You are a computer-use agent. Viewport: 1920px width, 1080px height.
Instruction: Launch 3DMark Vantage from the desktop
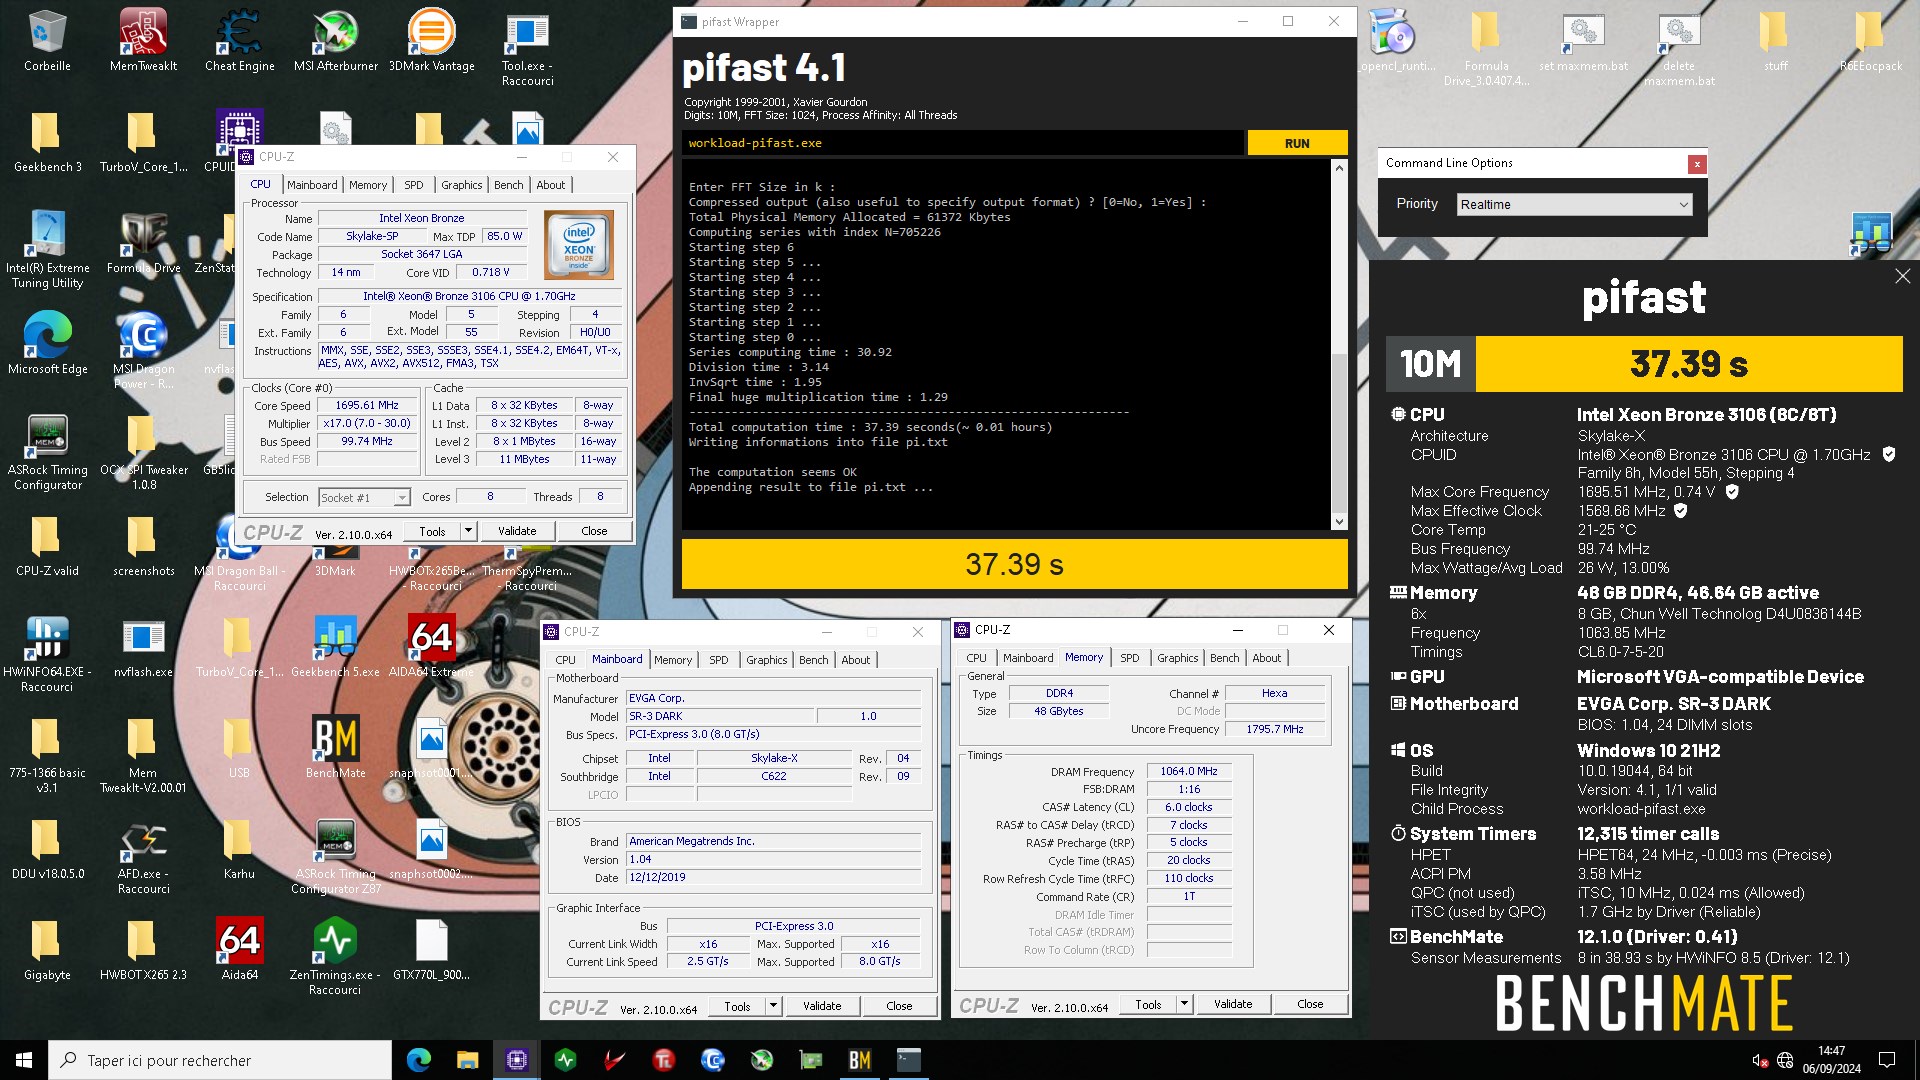tap(431, 40)
